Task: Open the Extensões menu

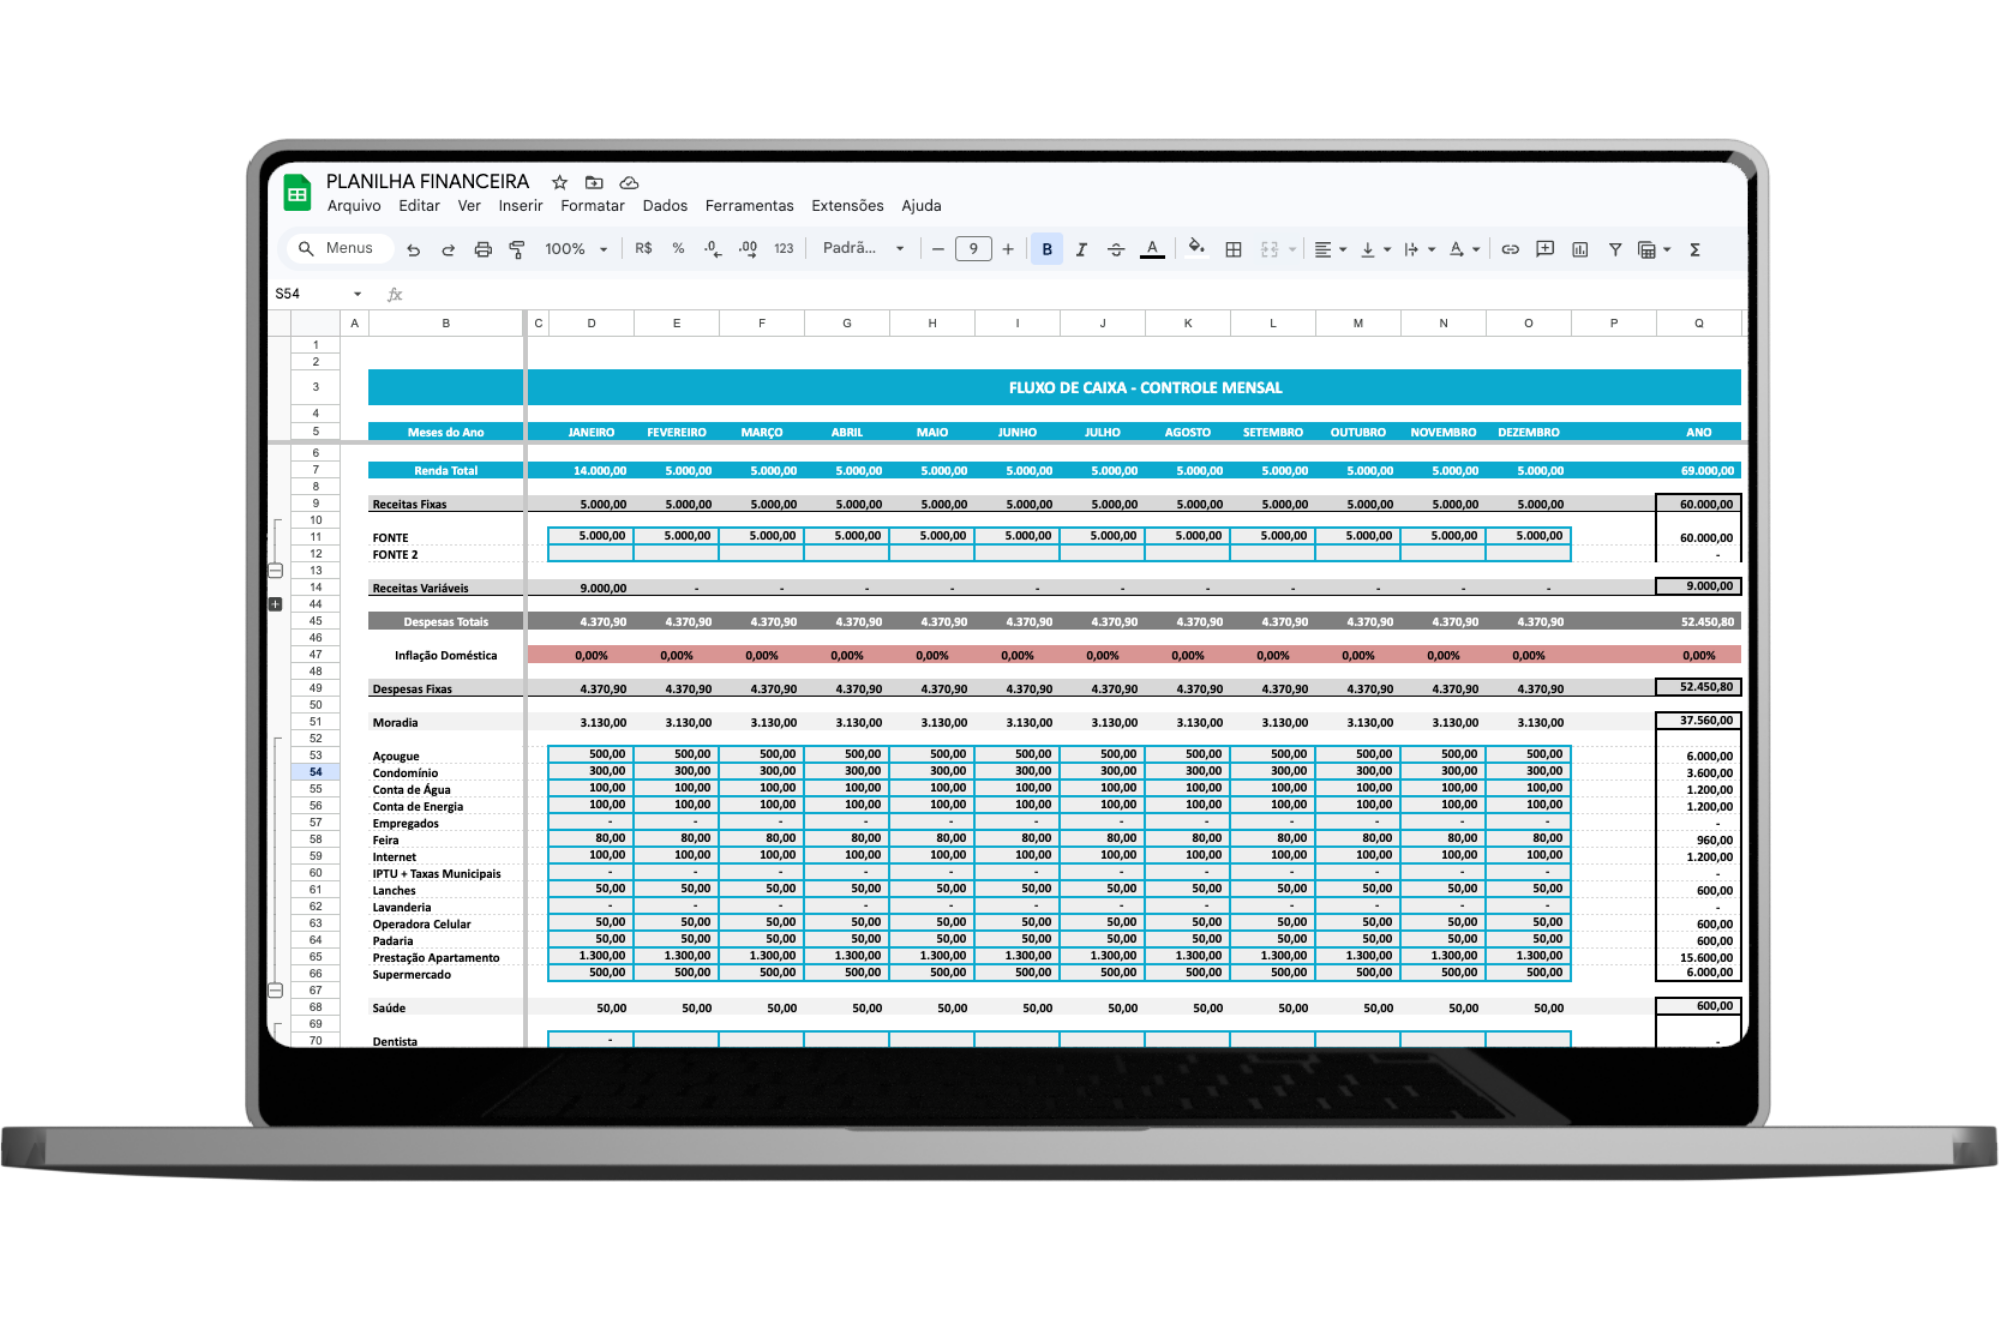Action: 847,206
